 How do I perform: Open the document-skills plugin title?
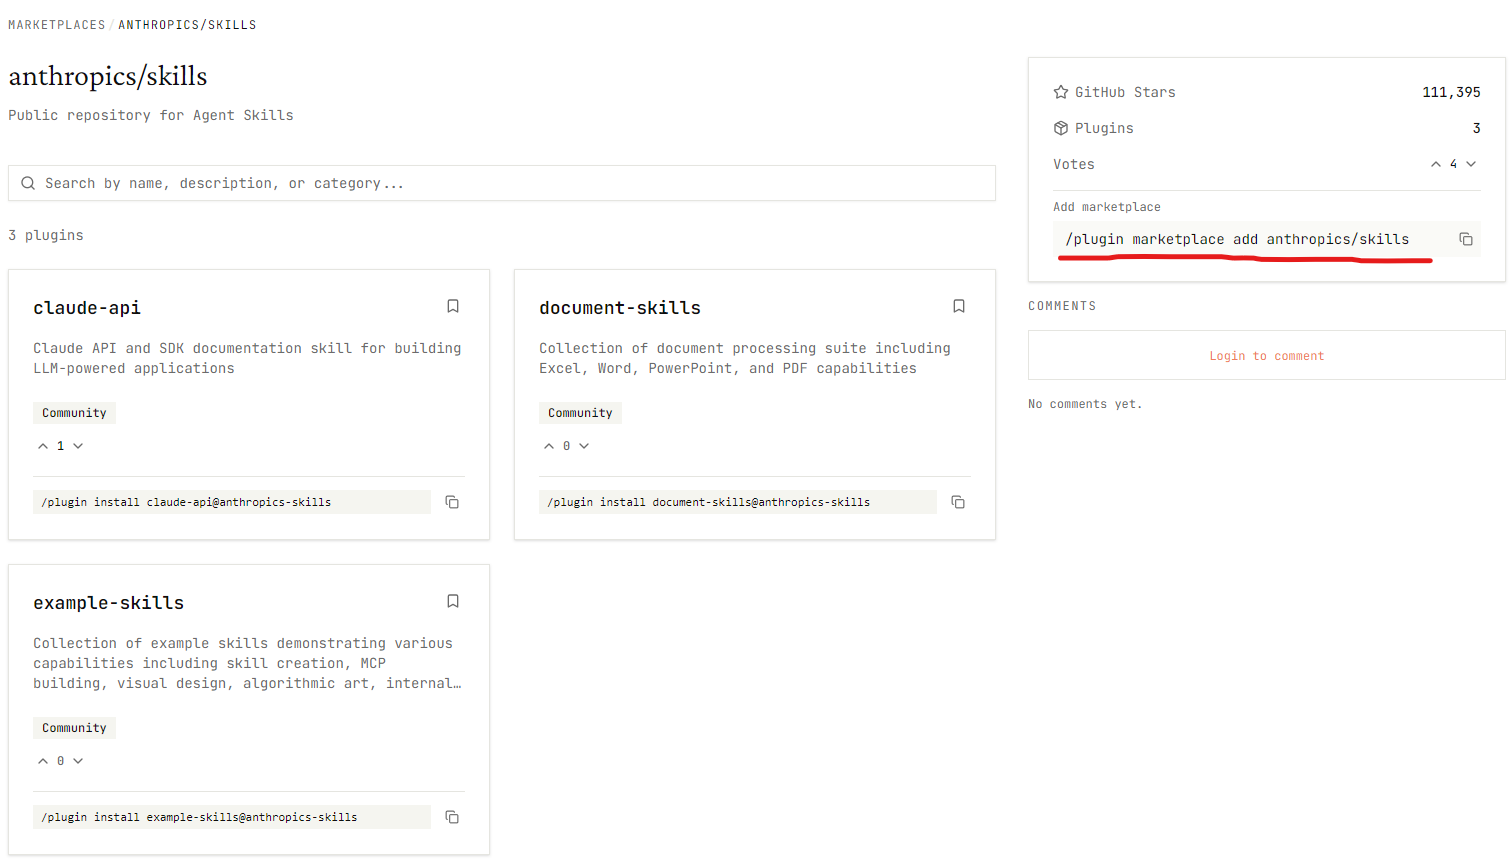coord(620,308)
